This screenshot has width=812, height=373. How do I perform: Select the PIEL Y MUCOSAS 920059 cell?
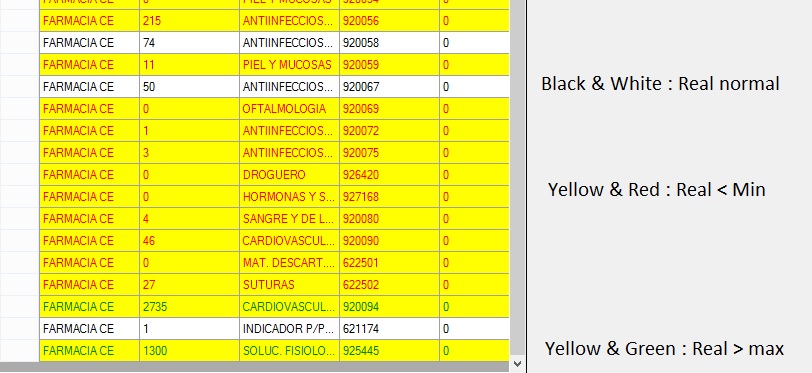tap(289, 65)
